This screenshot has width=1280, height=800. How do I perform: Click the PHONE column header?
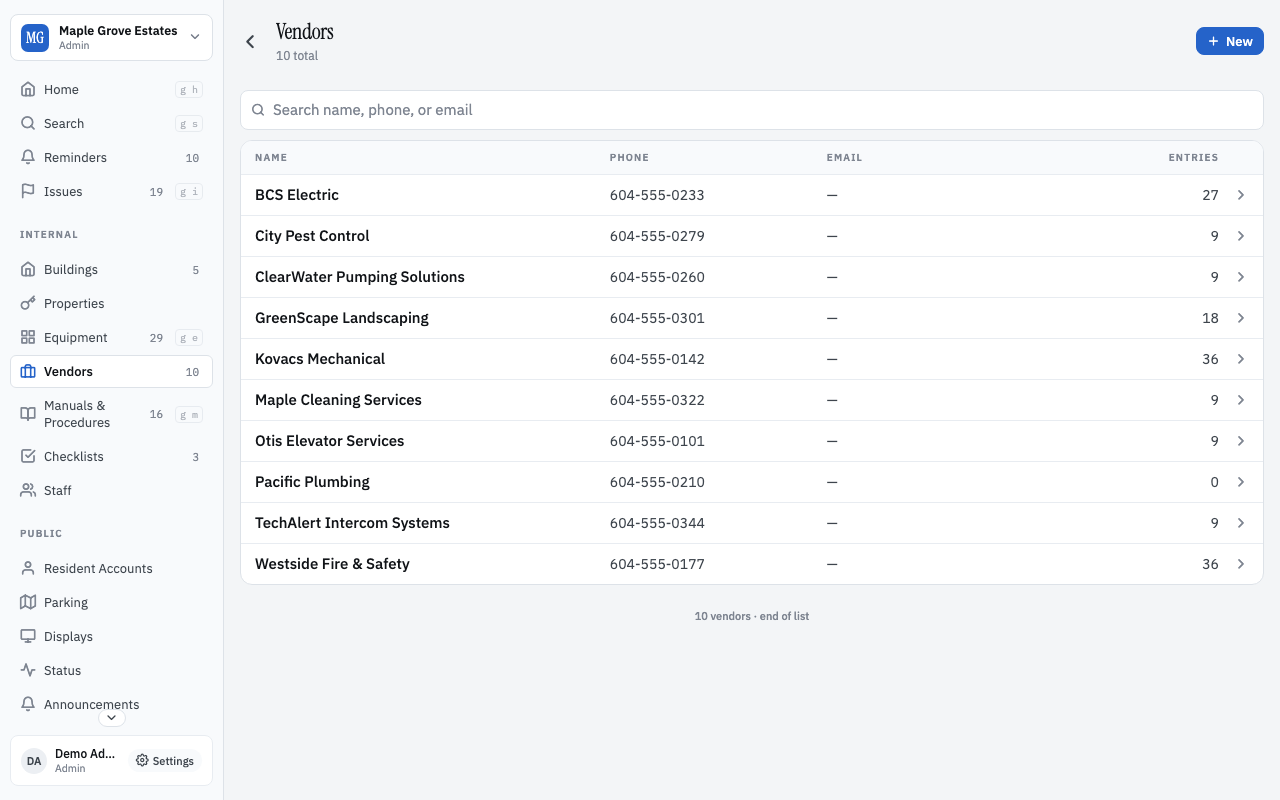click(x=629, y=158)
